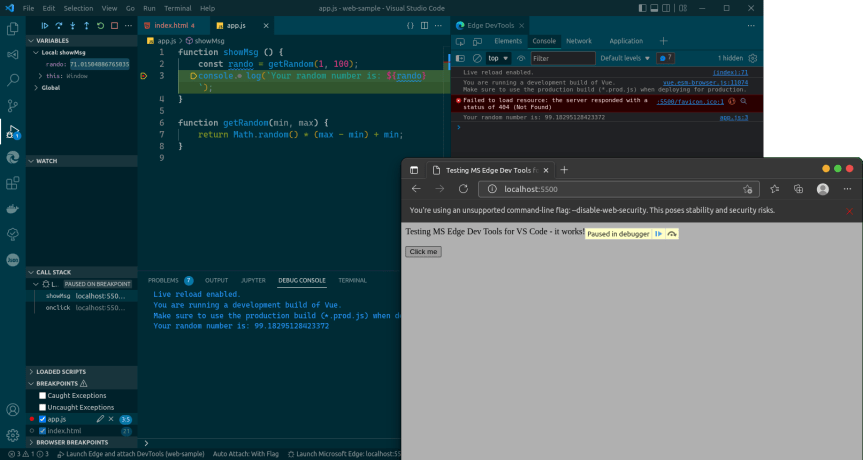The width and height of the screenshot is (863, 460).
Task: Open the 'top' context dropdown
Action: coord(498,58)
